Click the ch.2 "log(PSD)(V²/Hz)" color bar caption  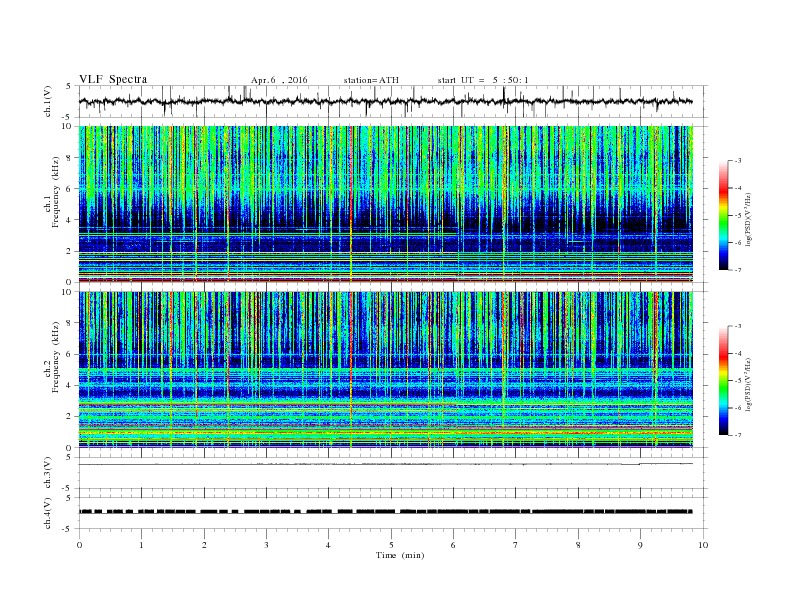[749, 384]
